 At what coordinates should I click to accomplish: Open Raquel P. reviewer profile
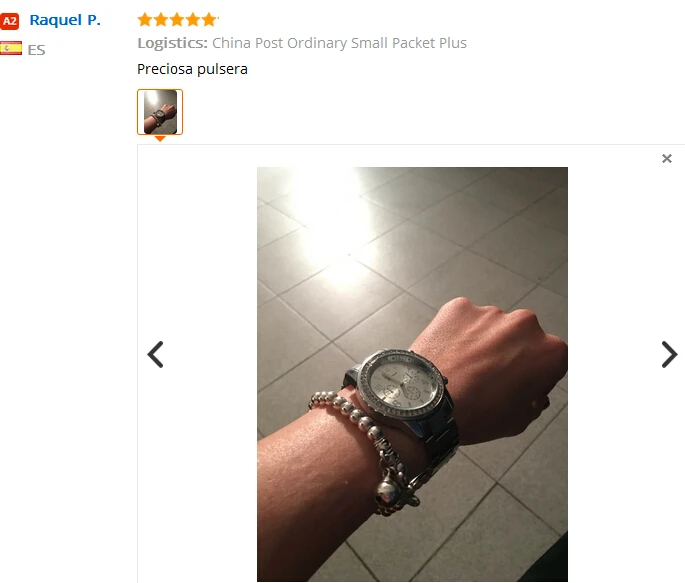(x=65, y=21)
